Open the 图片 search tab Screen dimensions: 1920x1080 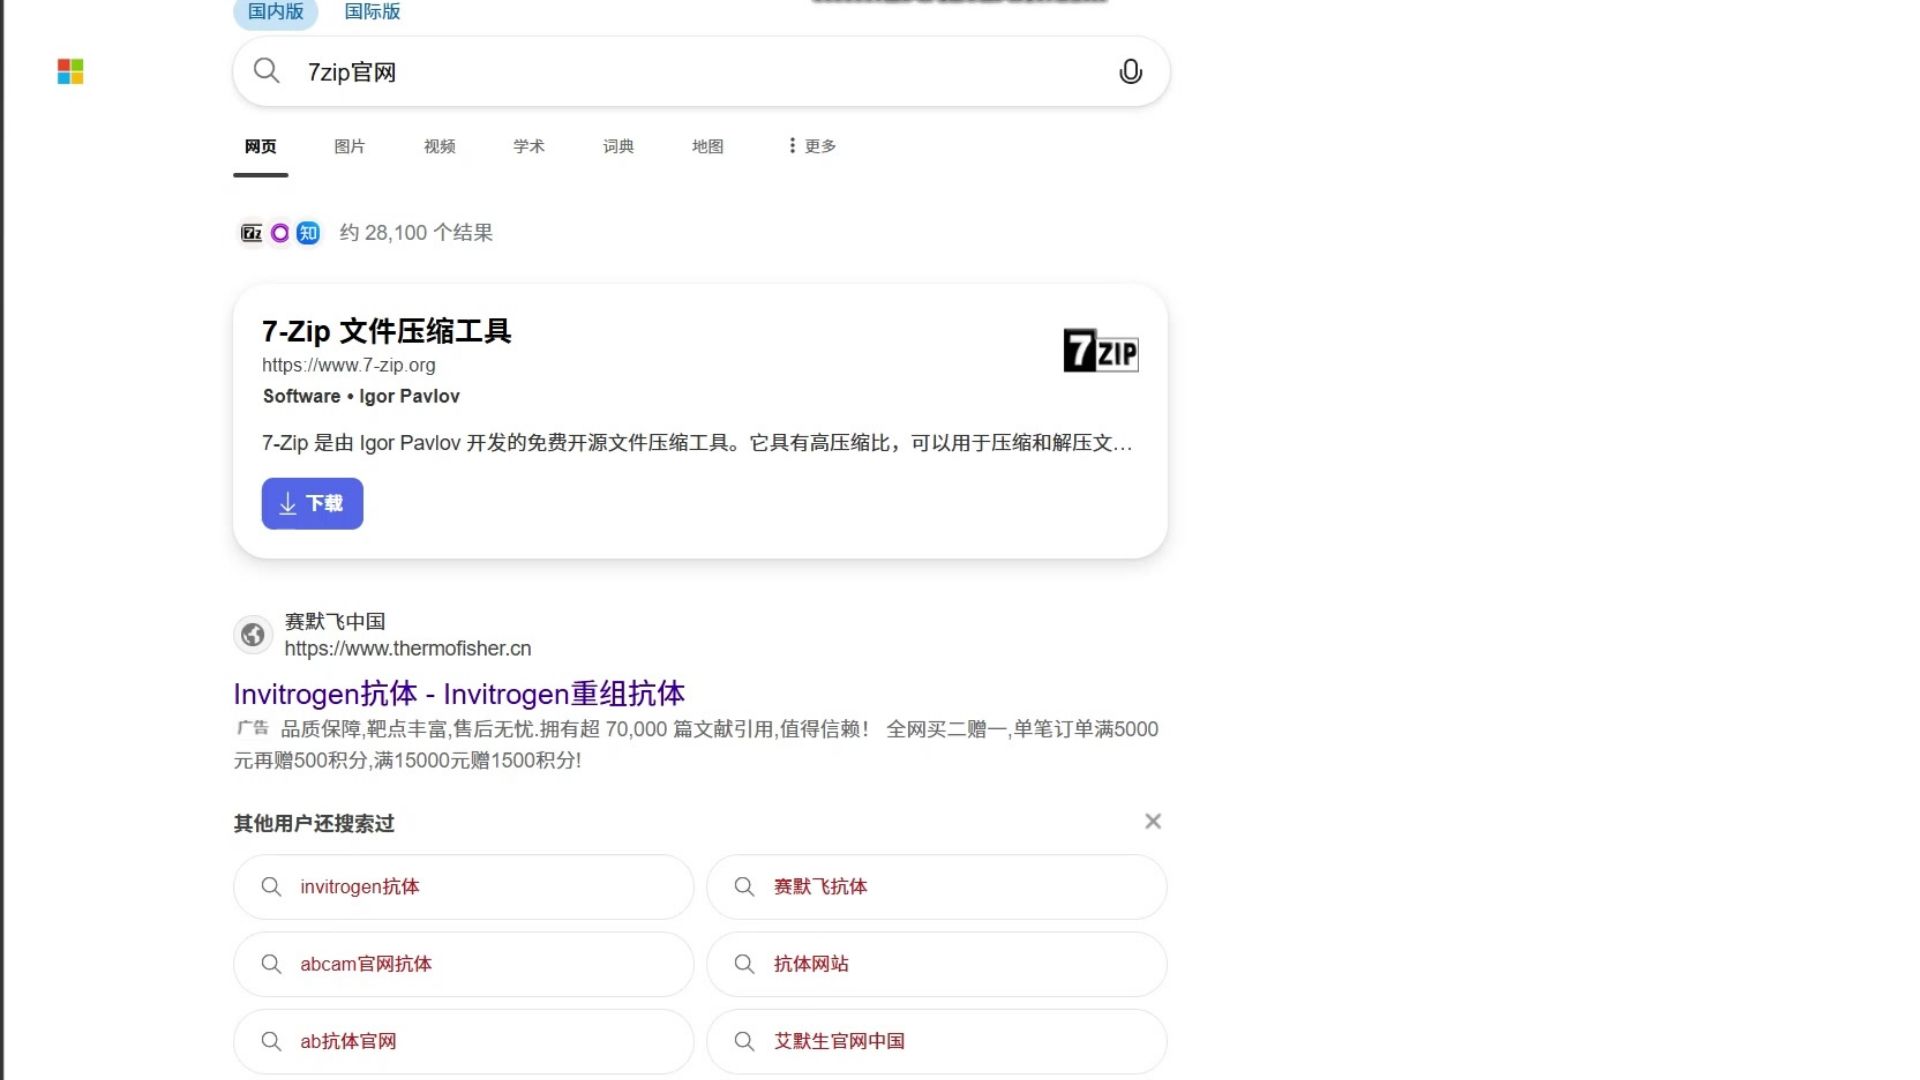point(349,146)
